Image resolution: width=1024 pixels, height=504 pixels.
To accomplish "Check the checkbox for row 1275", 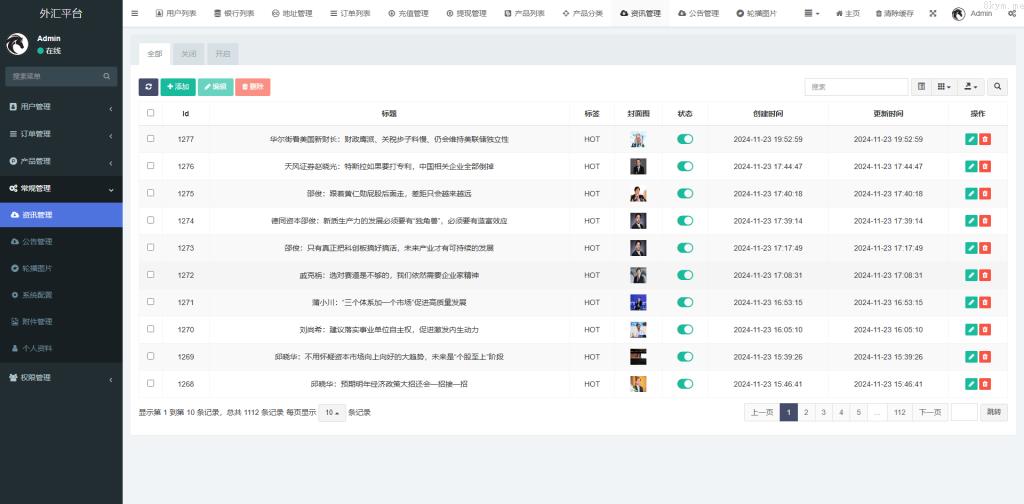I will click(x=151, y=193).
